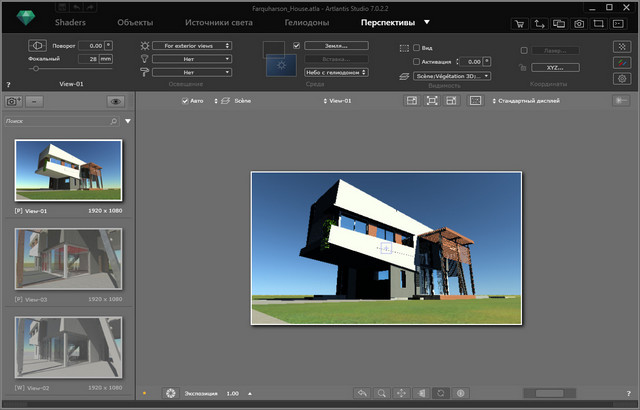The image size is (640, 410).
Task: Click the zoom magnifier tool in bottom toolbar
Action: [382, 394]
